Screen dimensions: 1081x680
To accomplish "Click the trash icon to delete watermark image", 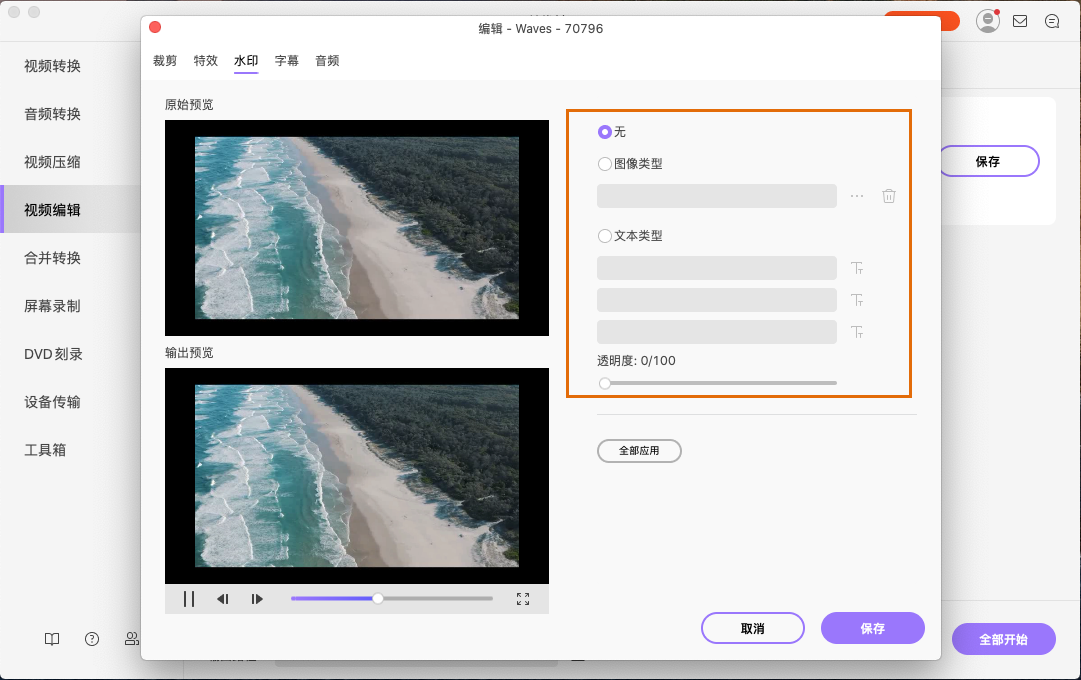I will click(x=888, y=196).
